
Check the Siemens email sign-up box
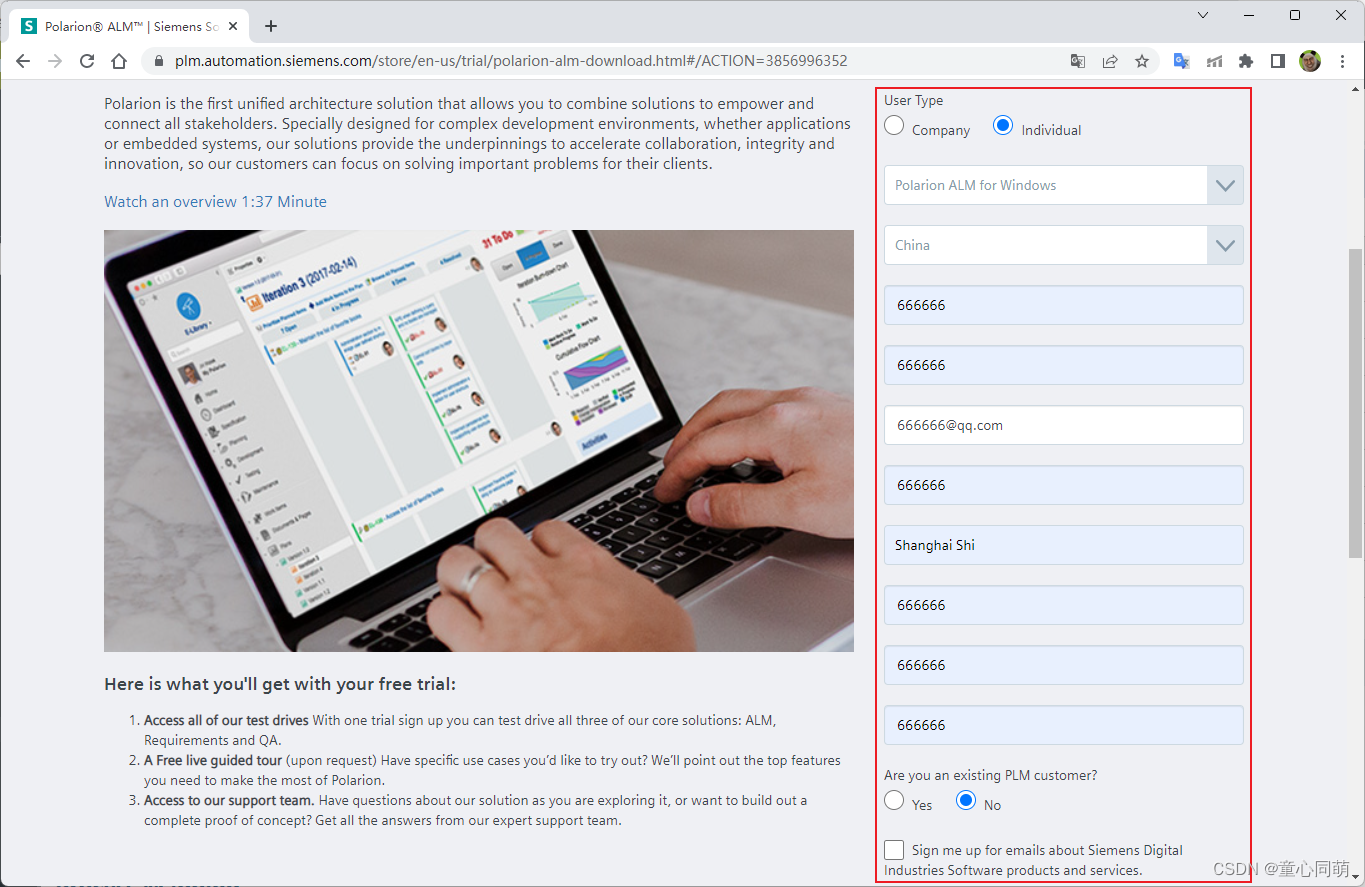tap(894, 850)
